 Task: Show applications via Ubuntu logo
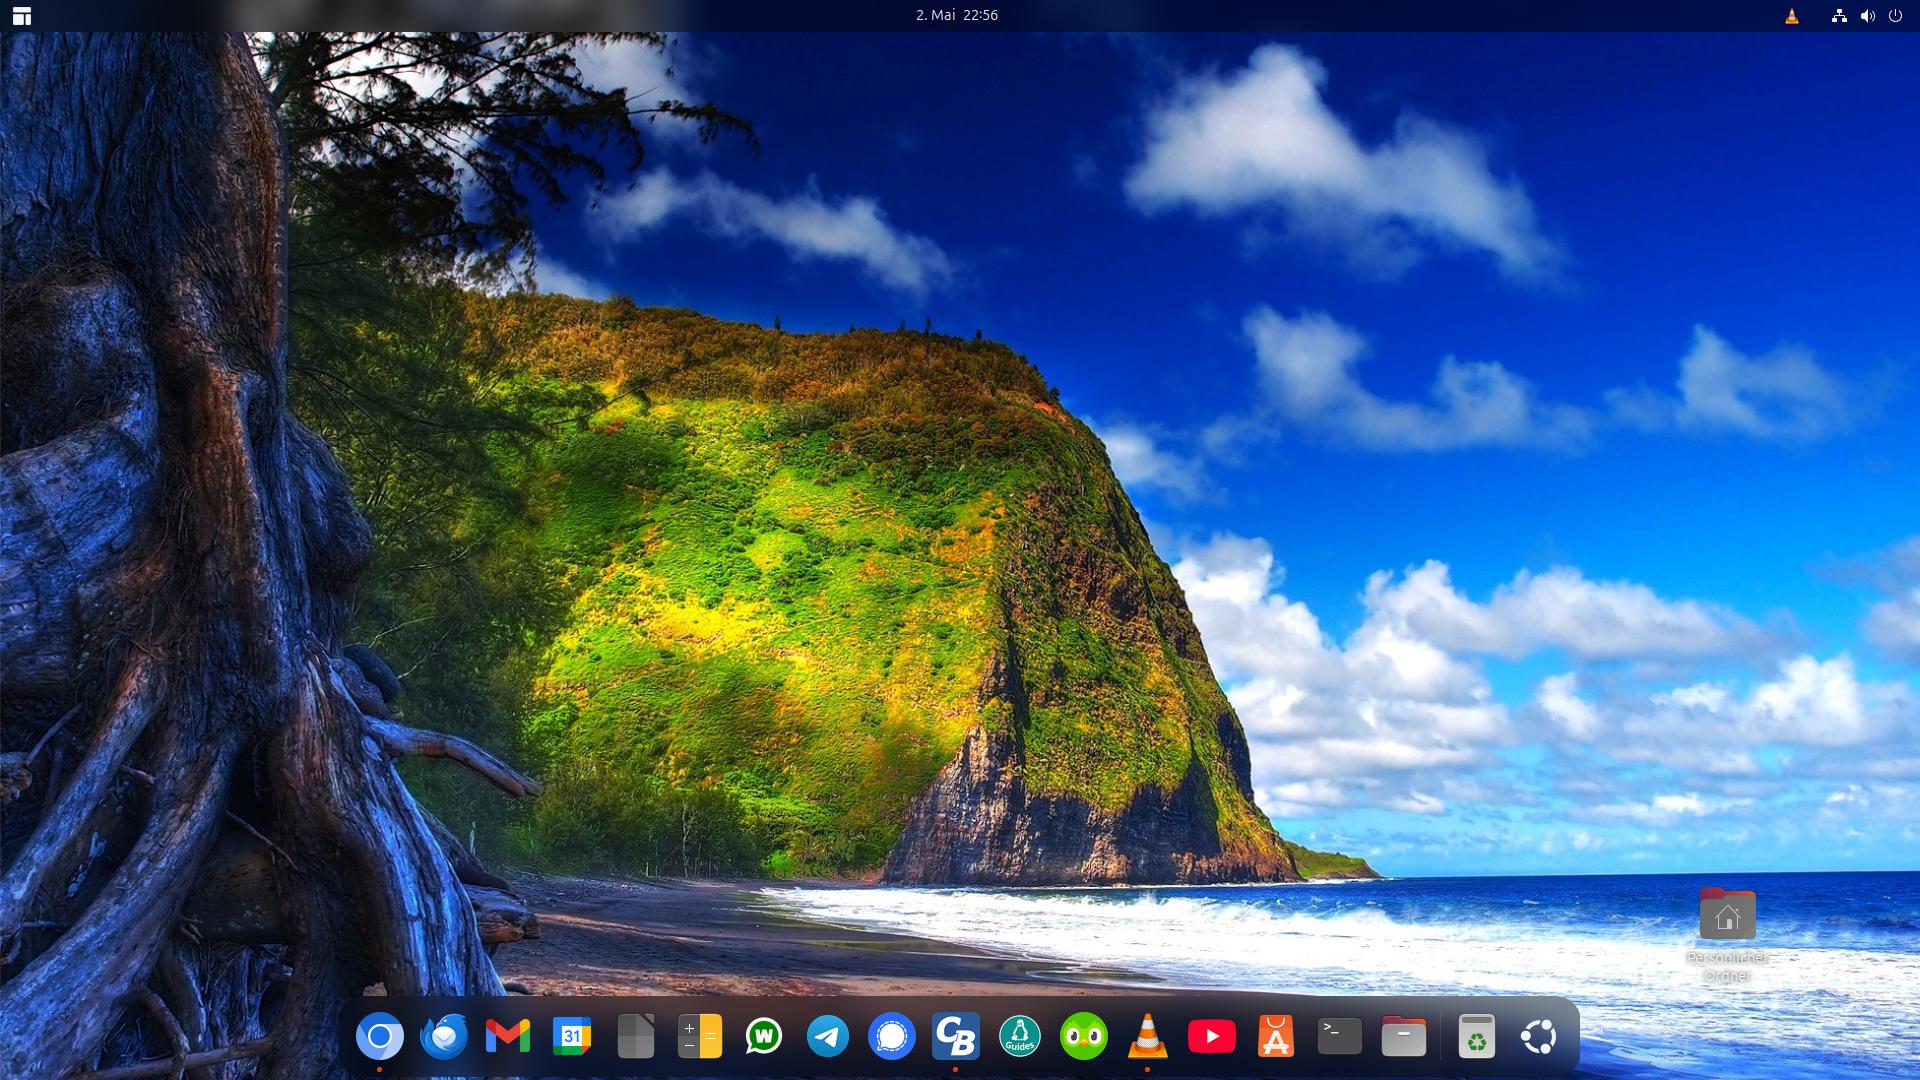coord(1539,1037)
